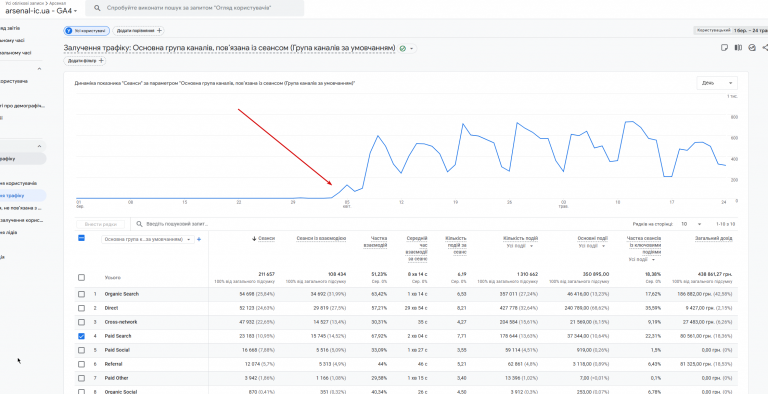Screen dimensions: 768x394
Task: Click the "Cross-network" channel name
Action: (120, 322)
